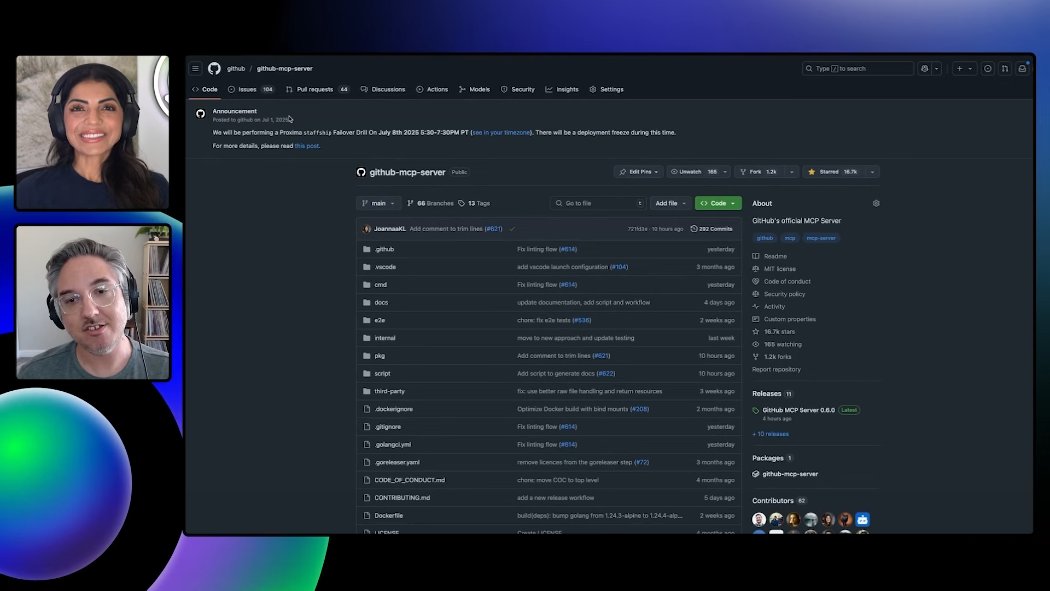This screenshot has width=1050, height=591.
Task: Click JoannaaKL author avatar
Action: pos(366,229)
